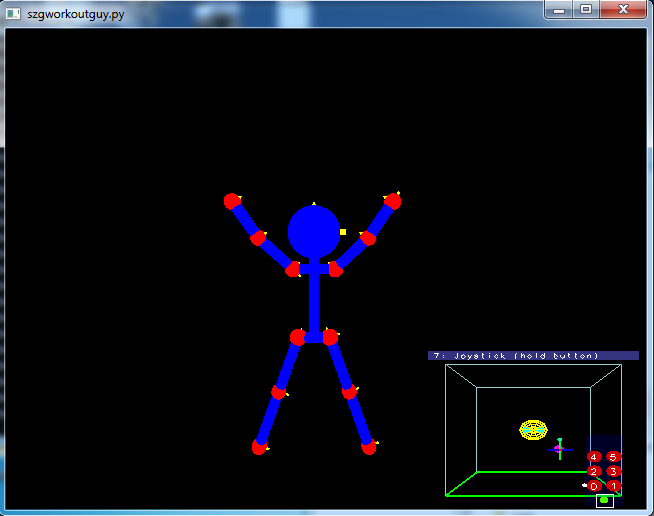Click the joint at the upper-right hand
Viewport: 654px width, 516px height.
pyautogui.click(x=393, y=201)
